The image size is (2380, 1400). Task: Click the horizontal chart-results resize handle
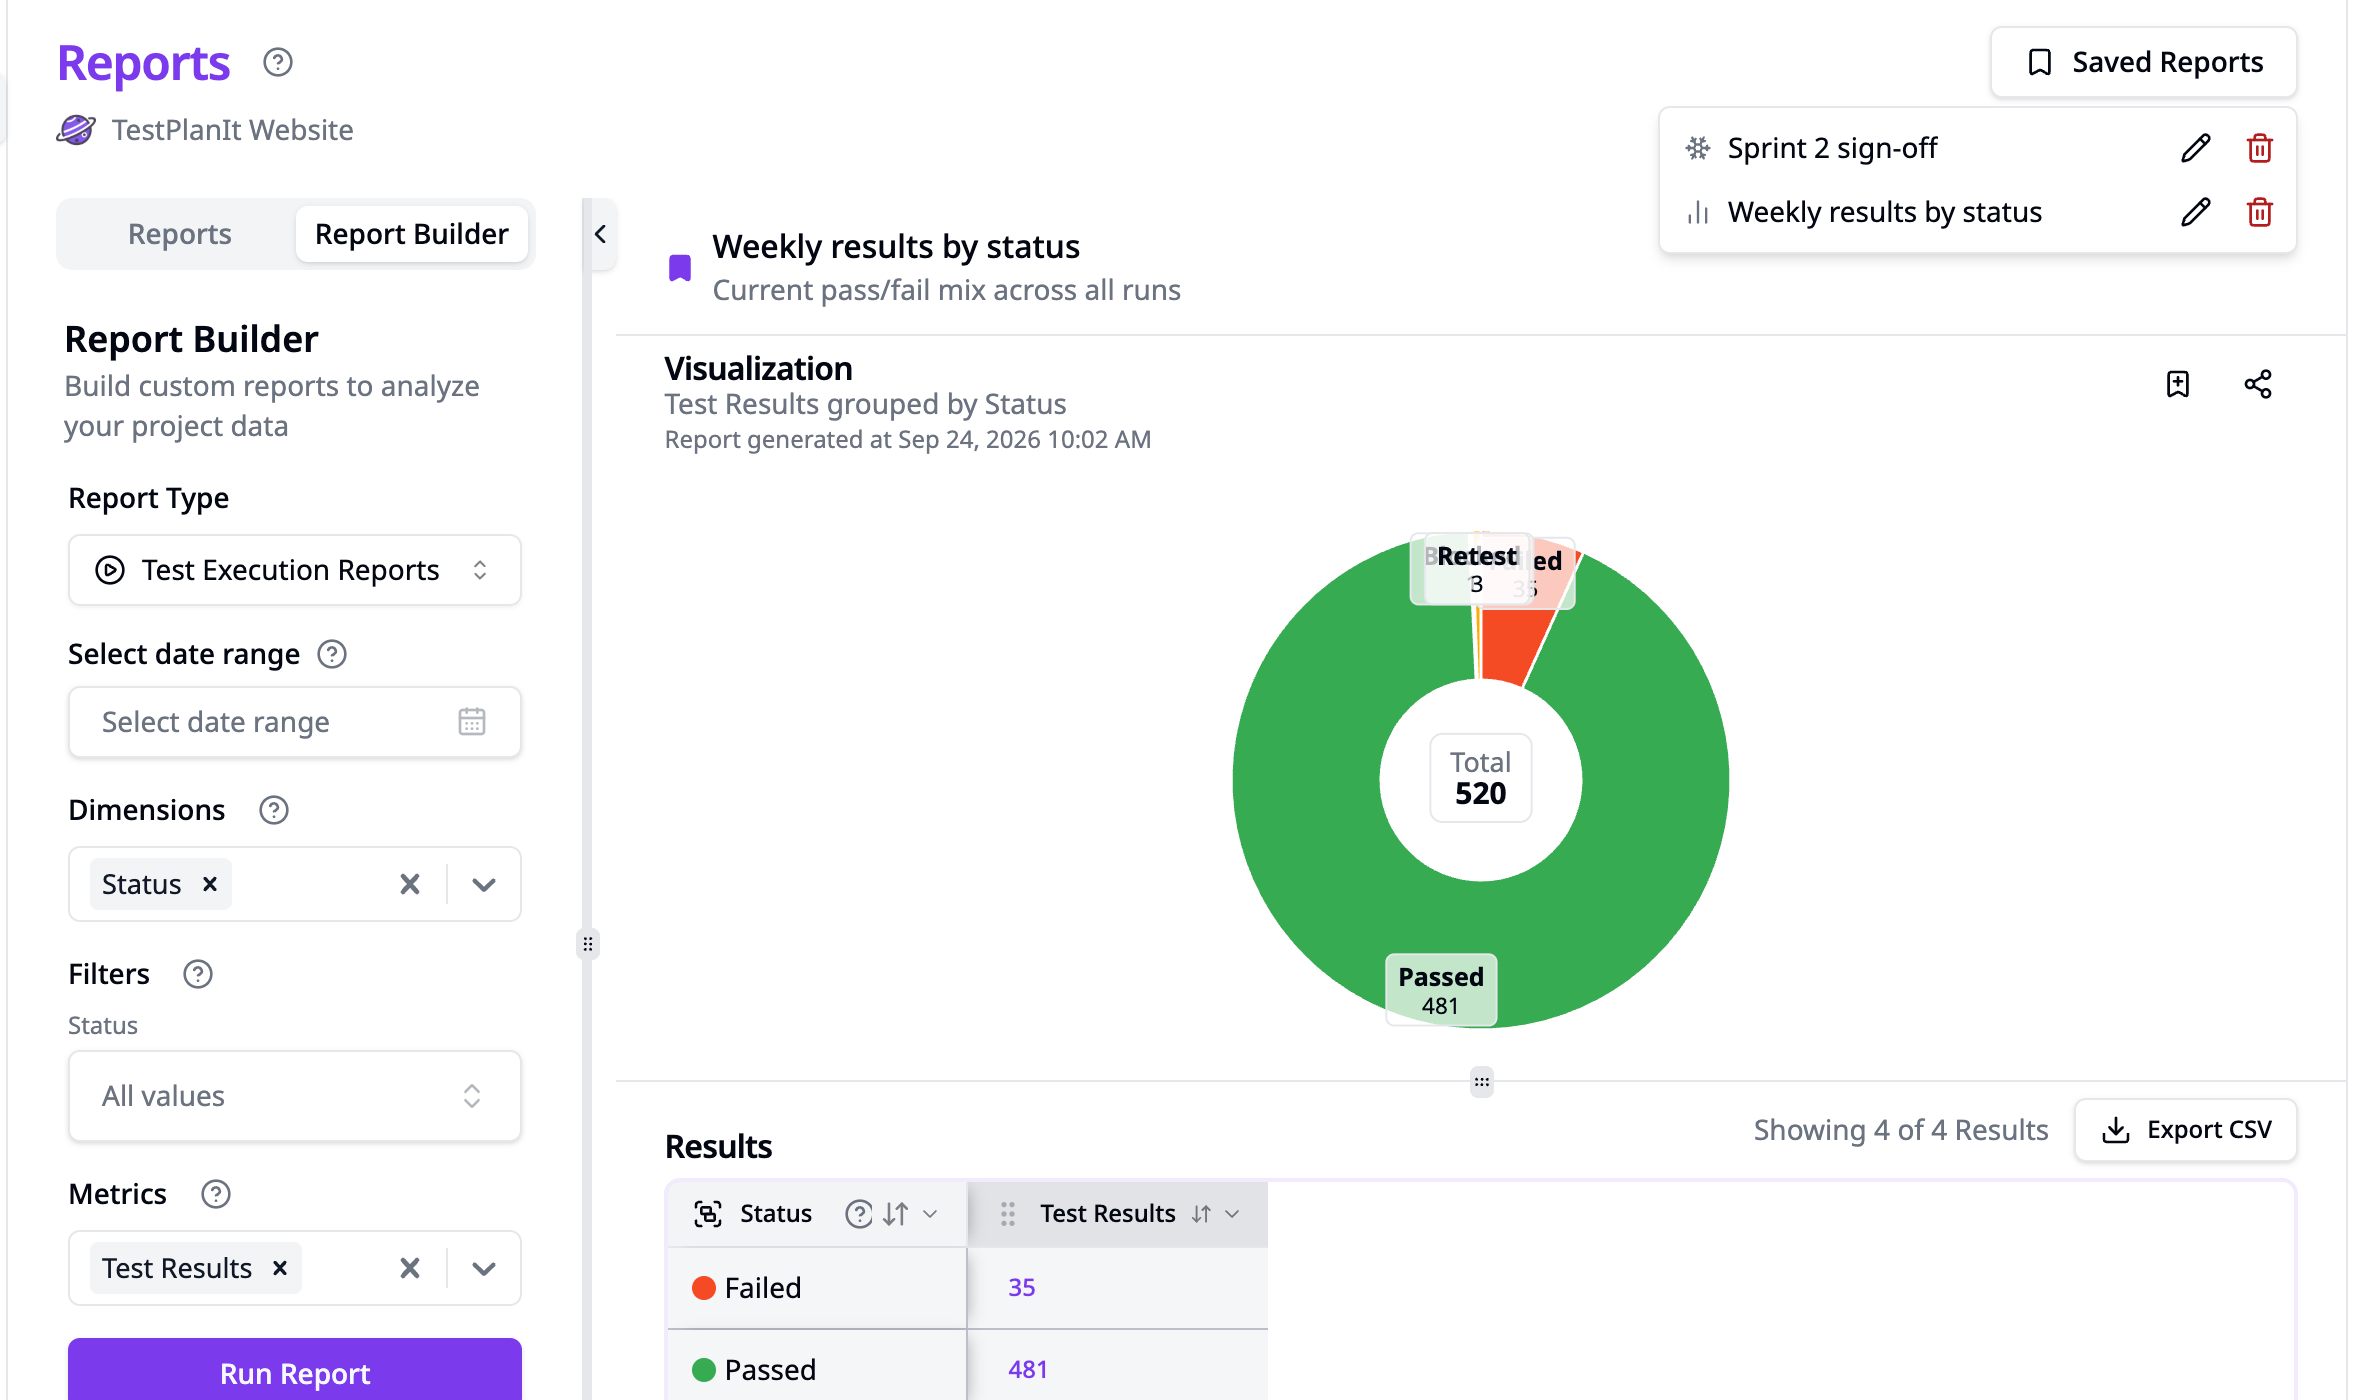[1481, 1081]
